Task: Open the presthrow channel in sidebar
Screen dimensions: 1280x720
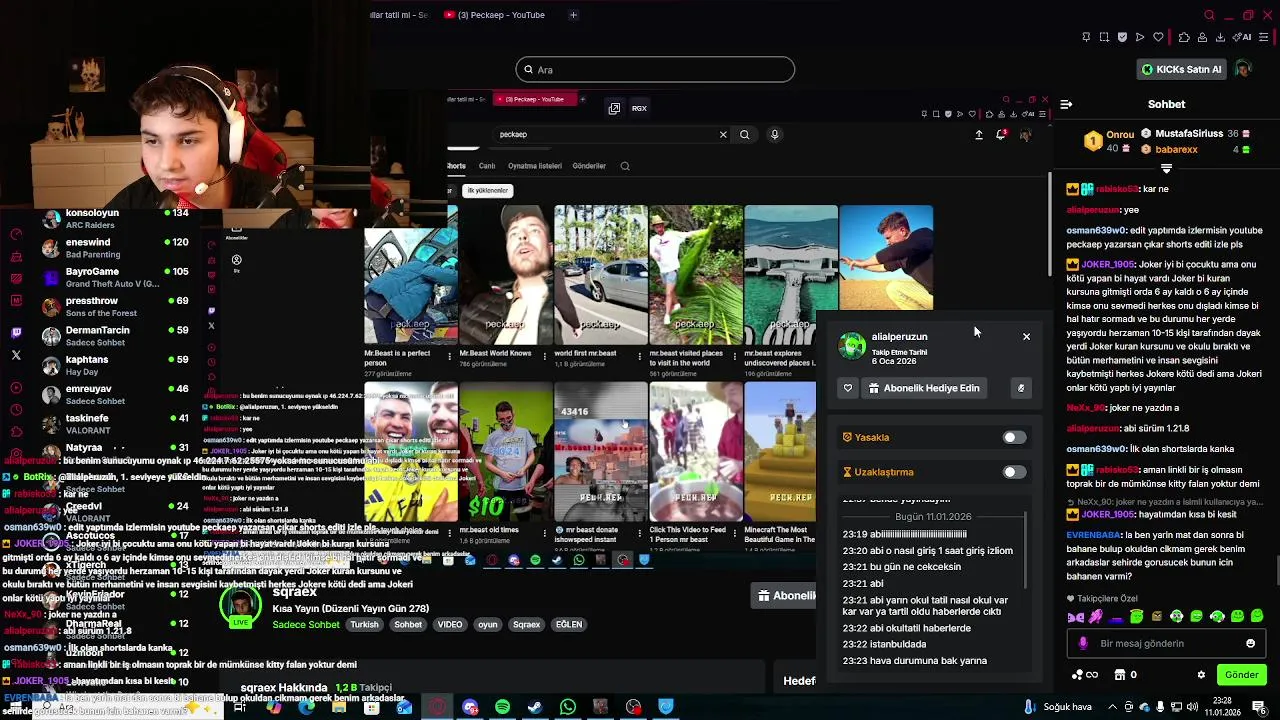Action: point(115,306)
